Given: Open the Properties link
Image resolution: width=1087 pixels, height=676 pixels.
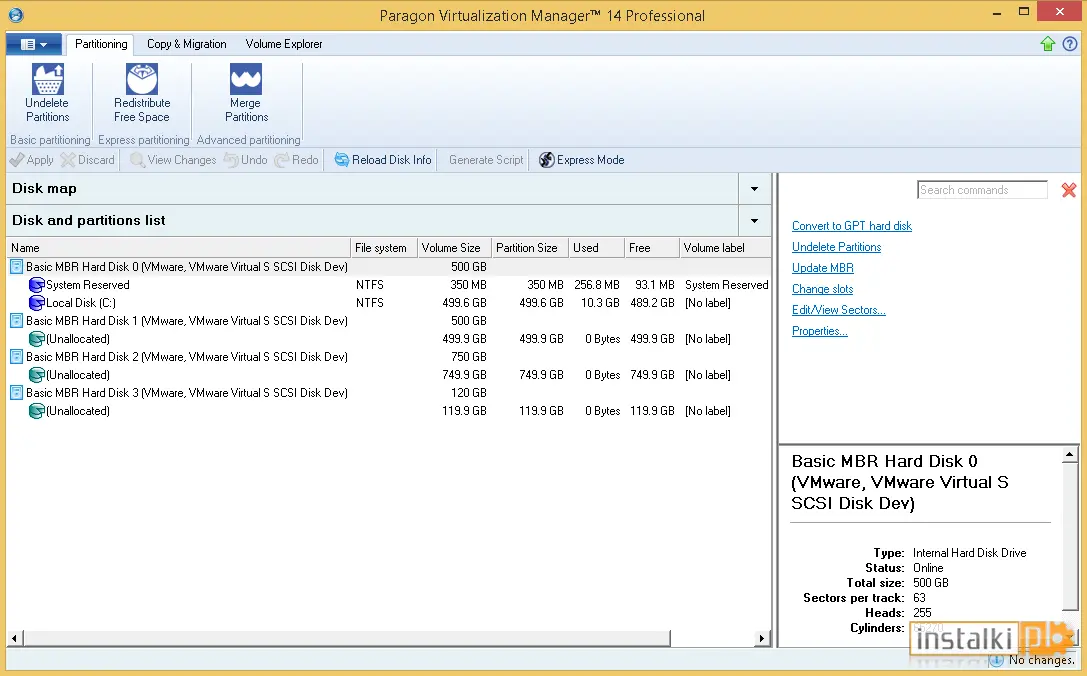Looking at the screenshot, I should [x=820, y=331].
